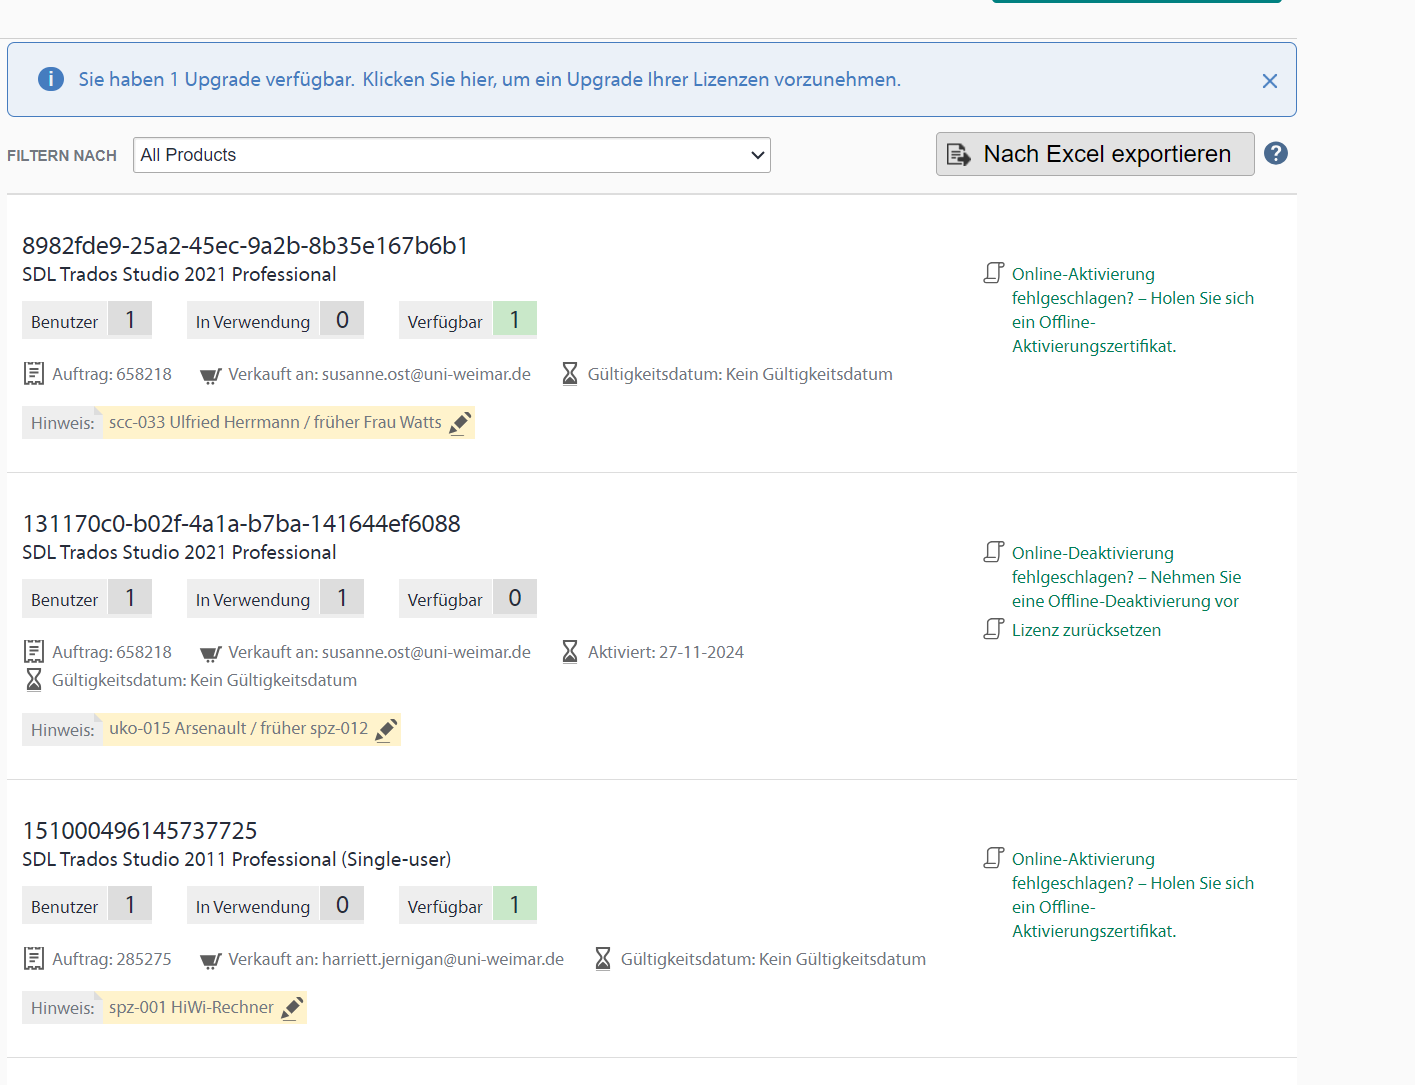Dismiss the upgrade notification banner
The image size is (1415, 1085).
click(x=1269, y=81)
